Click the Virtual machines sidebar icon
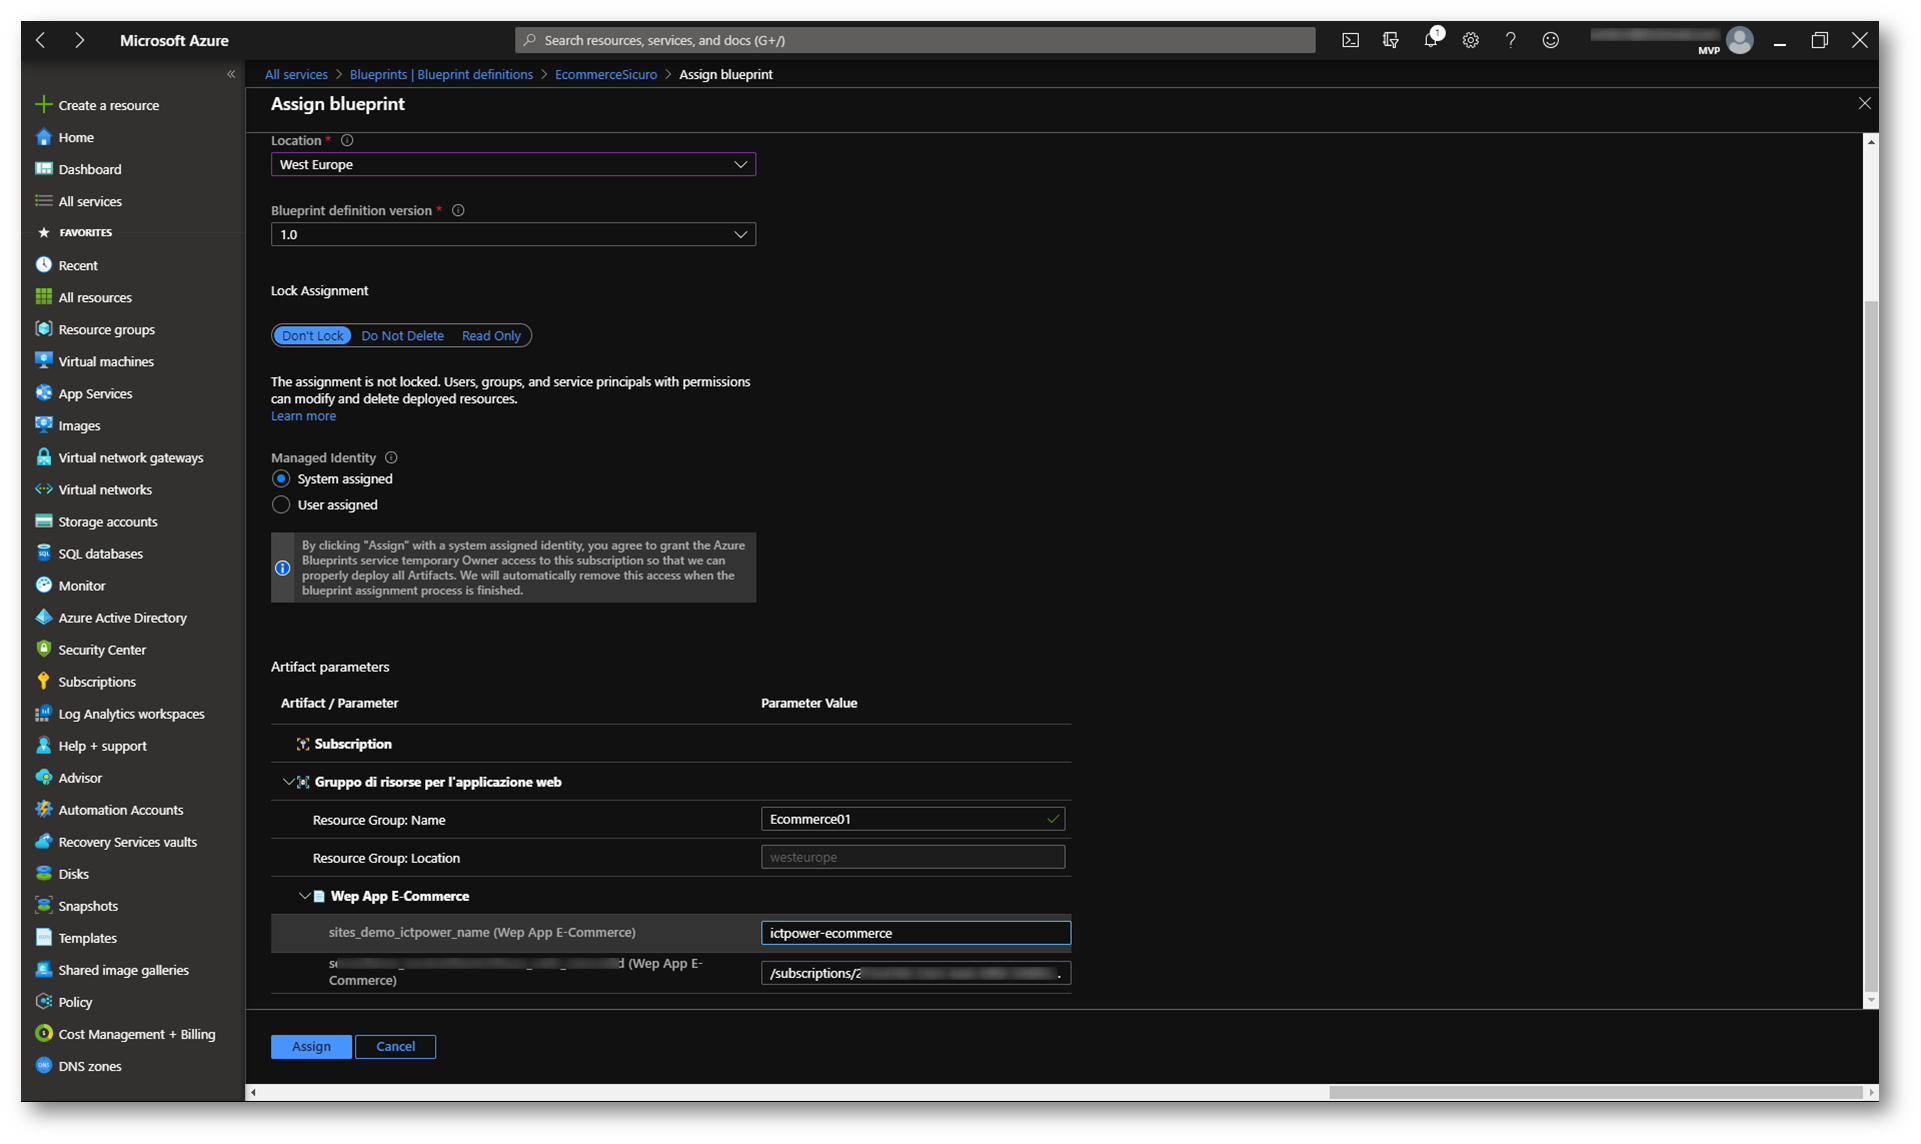 pyautogui.click(x=43, y=361)
